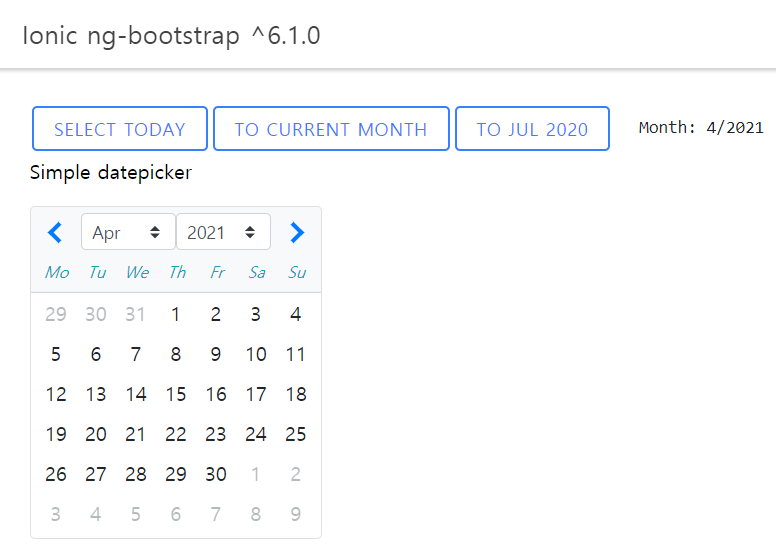776x548 pixels.
Task: Choose April 22 in the datepicker
Action: coord(175,434)
